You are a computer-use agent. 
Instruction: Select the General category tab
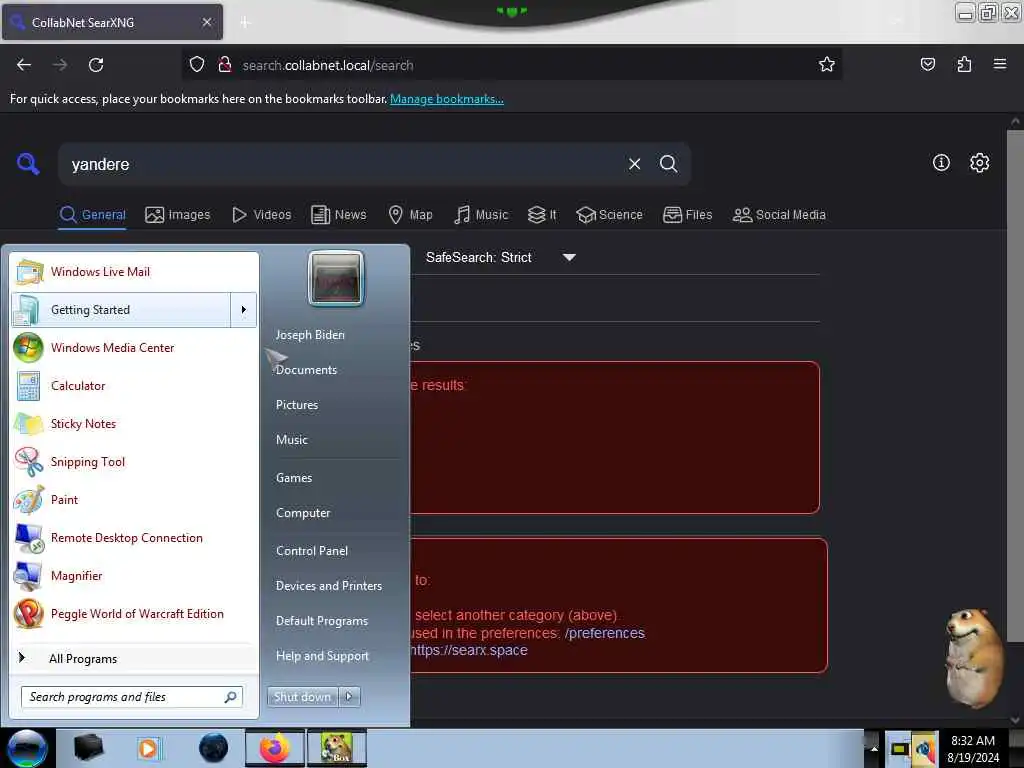coord(92,215)
